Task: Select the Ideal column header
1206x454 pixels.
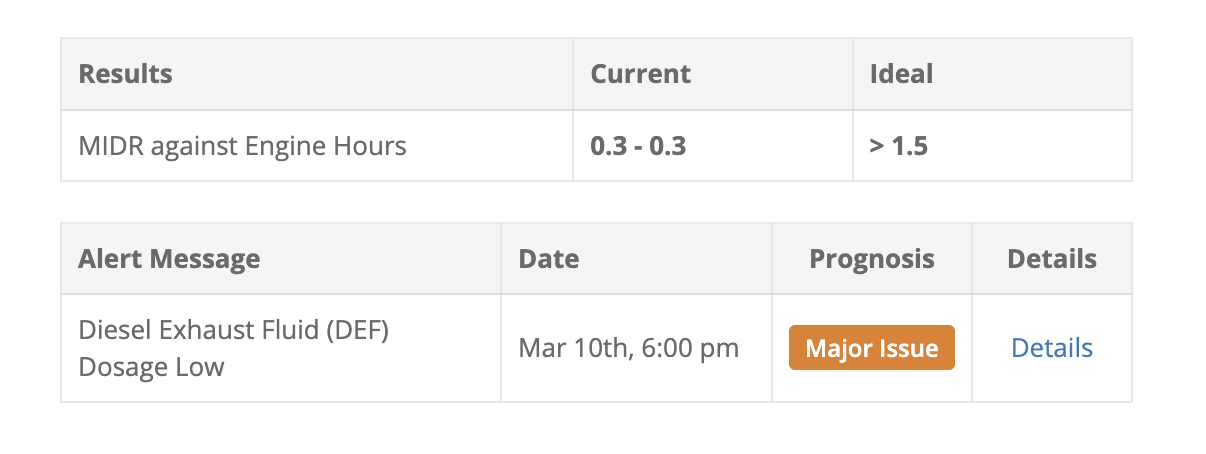Action: point(901,74)
